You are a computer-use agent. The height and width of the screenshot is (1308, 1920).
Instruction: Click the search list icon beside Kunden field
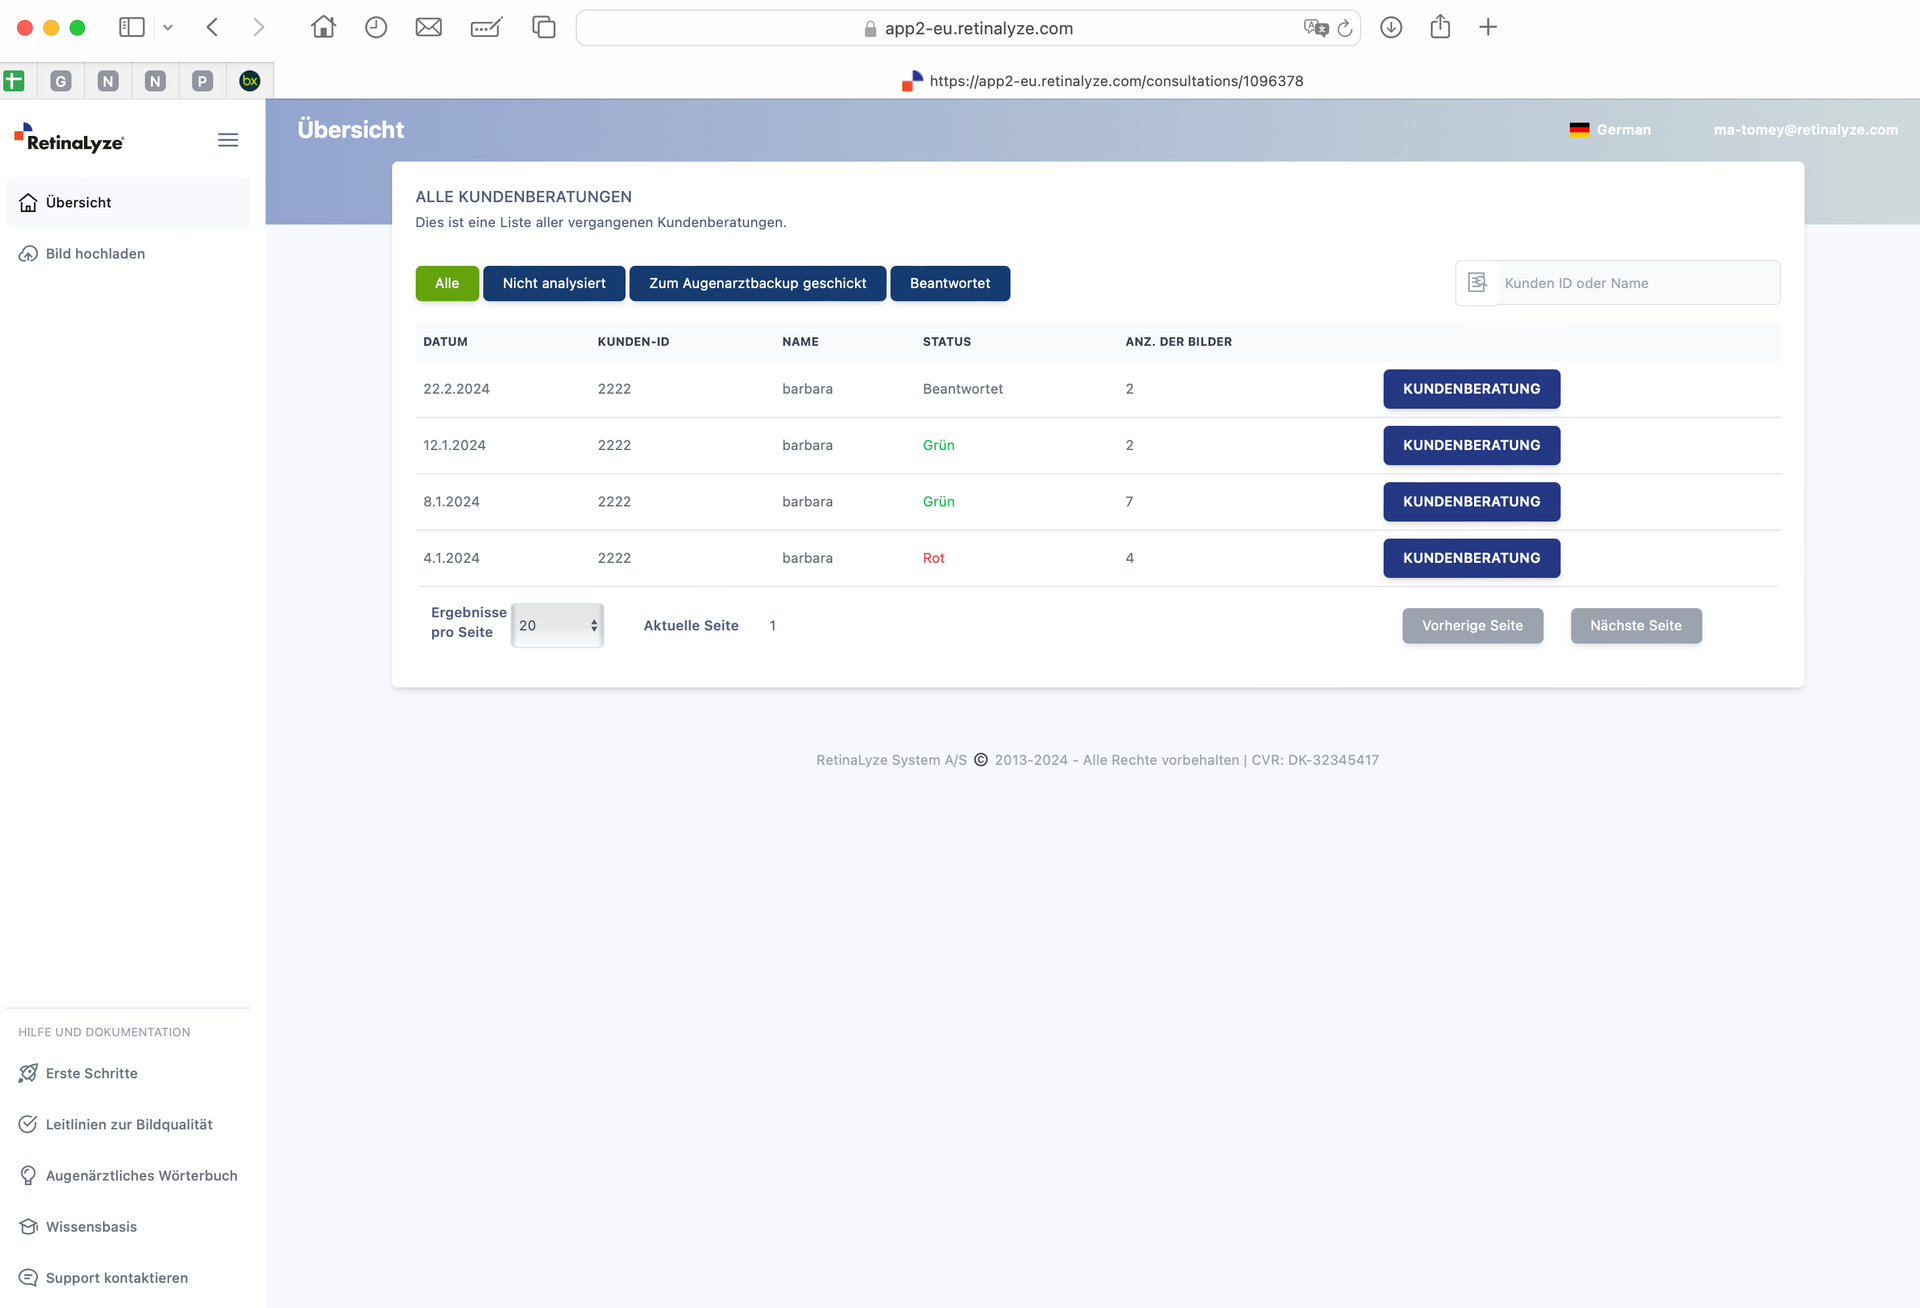click(x=1477, y=283)
